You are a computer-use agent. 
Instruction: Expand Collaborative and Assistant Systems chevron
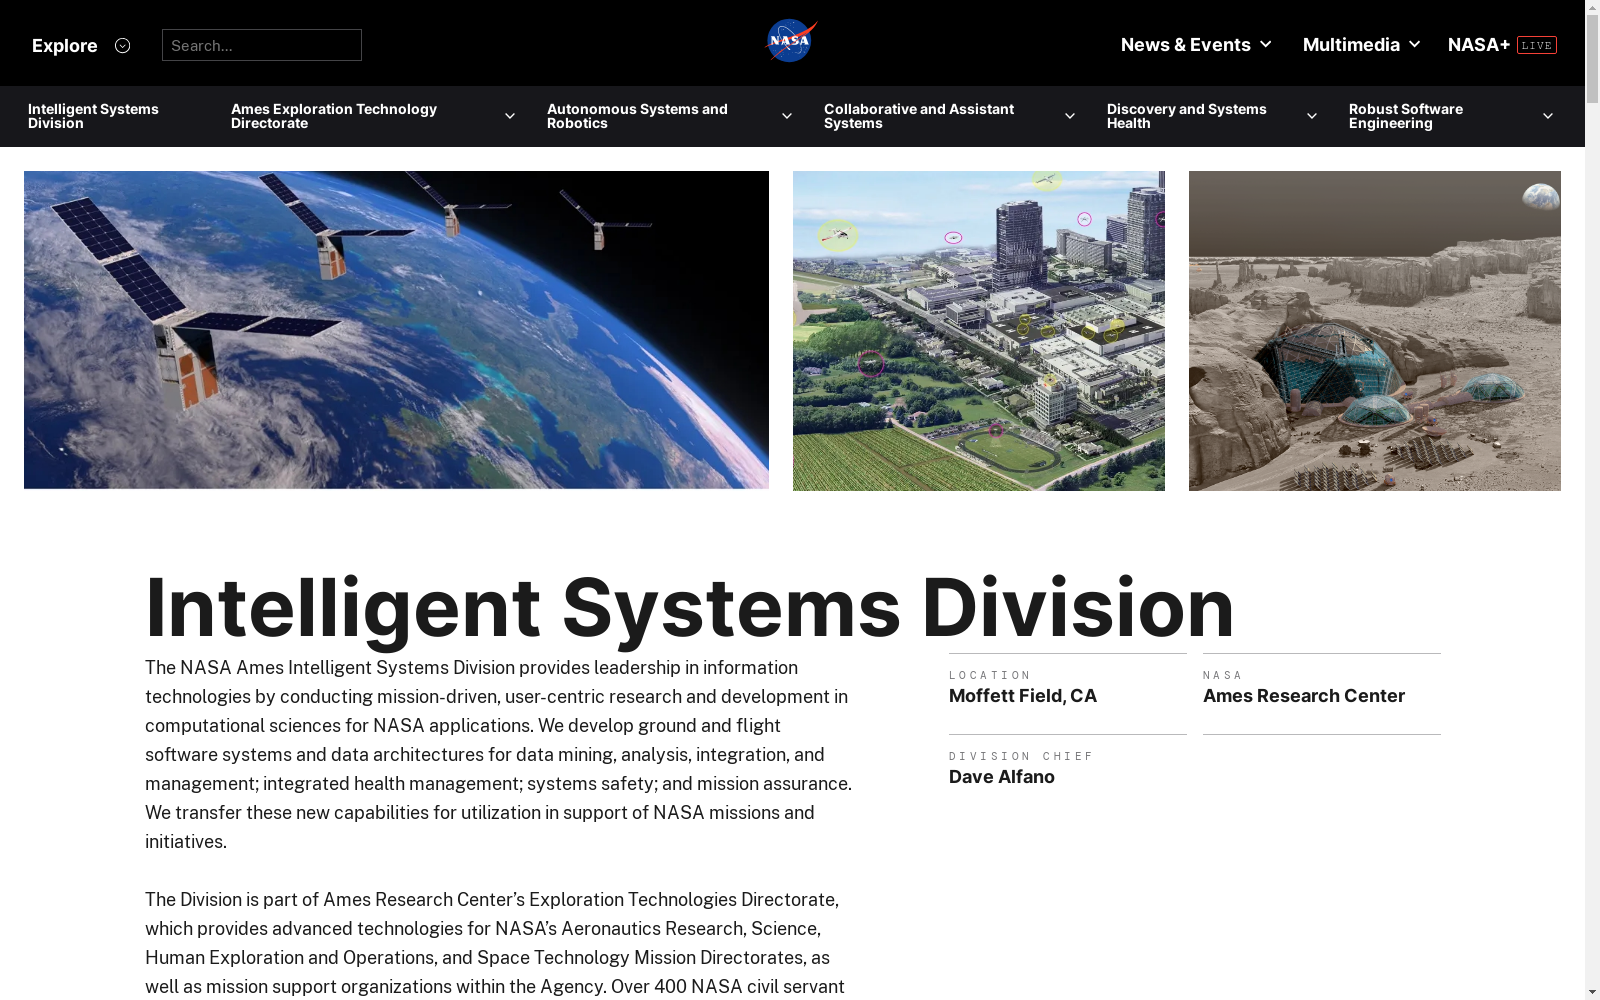tap(1070, 116)
